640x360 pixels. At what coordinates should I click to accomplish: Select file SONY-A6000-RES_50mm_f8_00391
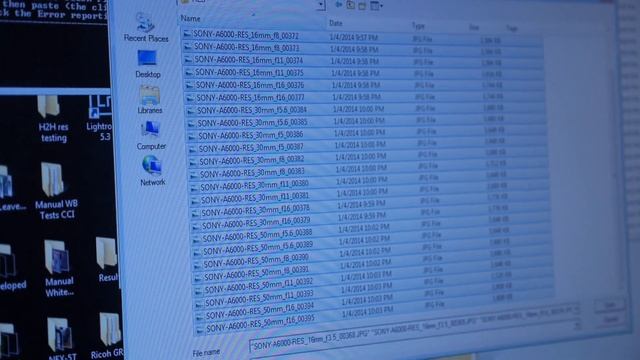pos(257,273)
